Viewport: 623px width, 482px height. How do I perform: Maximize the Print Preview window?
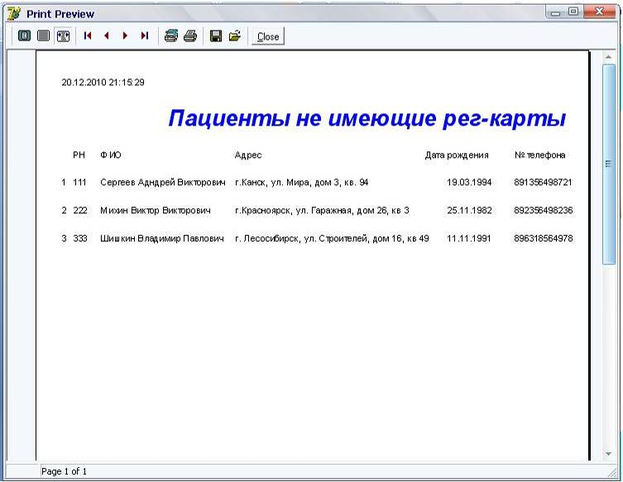coord(573,12)
